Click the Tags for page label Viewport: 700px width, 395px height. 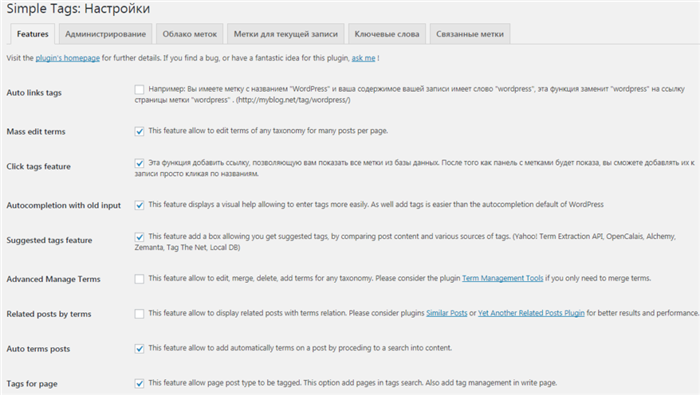(x=32, y=383)
